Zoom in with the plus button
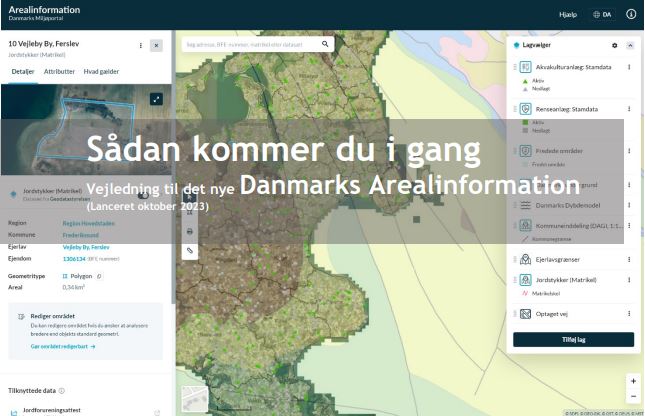This screenshot has width=645, height=416. [633, 381]
